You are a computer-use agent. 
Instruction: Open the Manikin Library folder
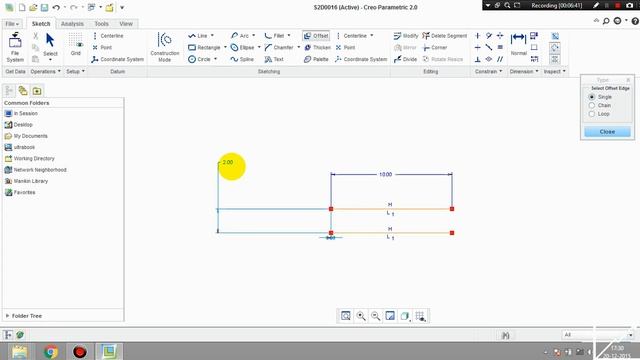(27, 181)
